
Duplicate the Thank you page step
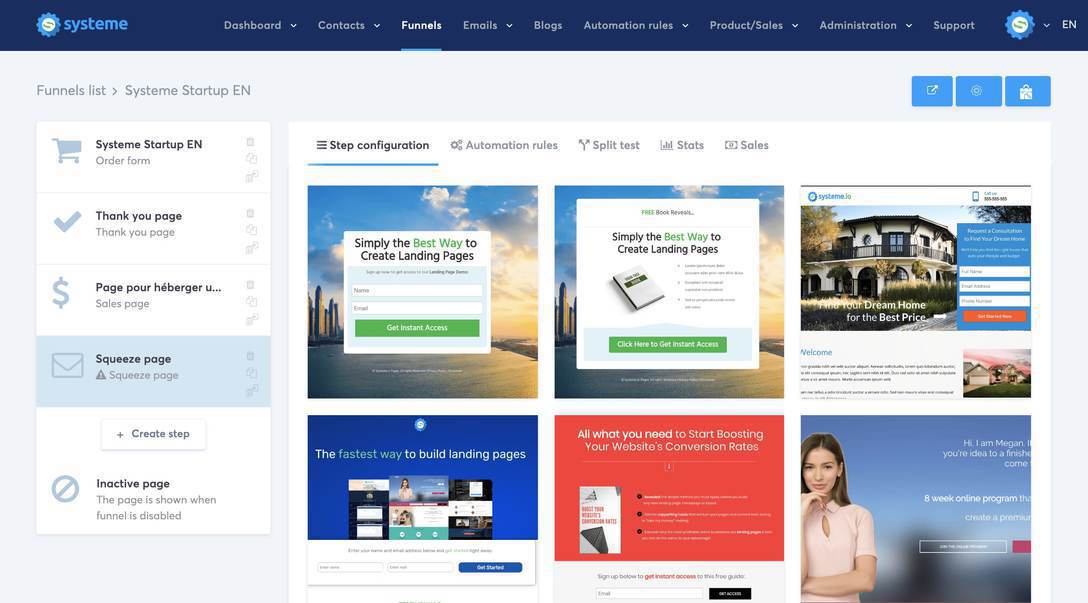pyautogui.click(x=251, y=230)
